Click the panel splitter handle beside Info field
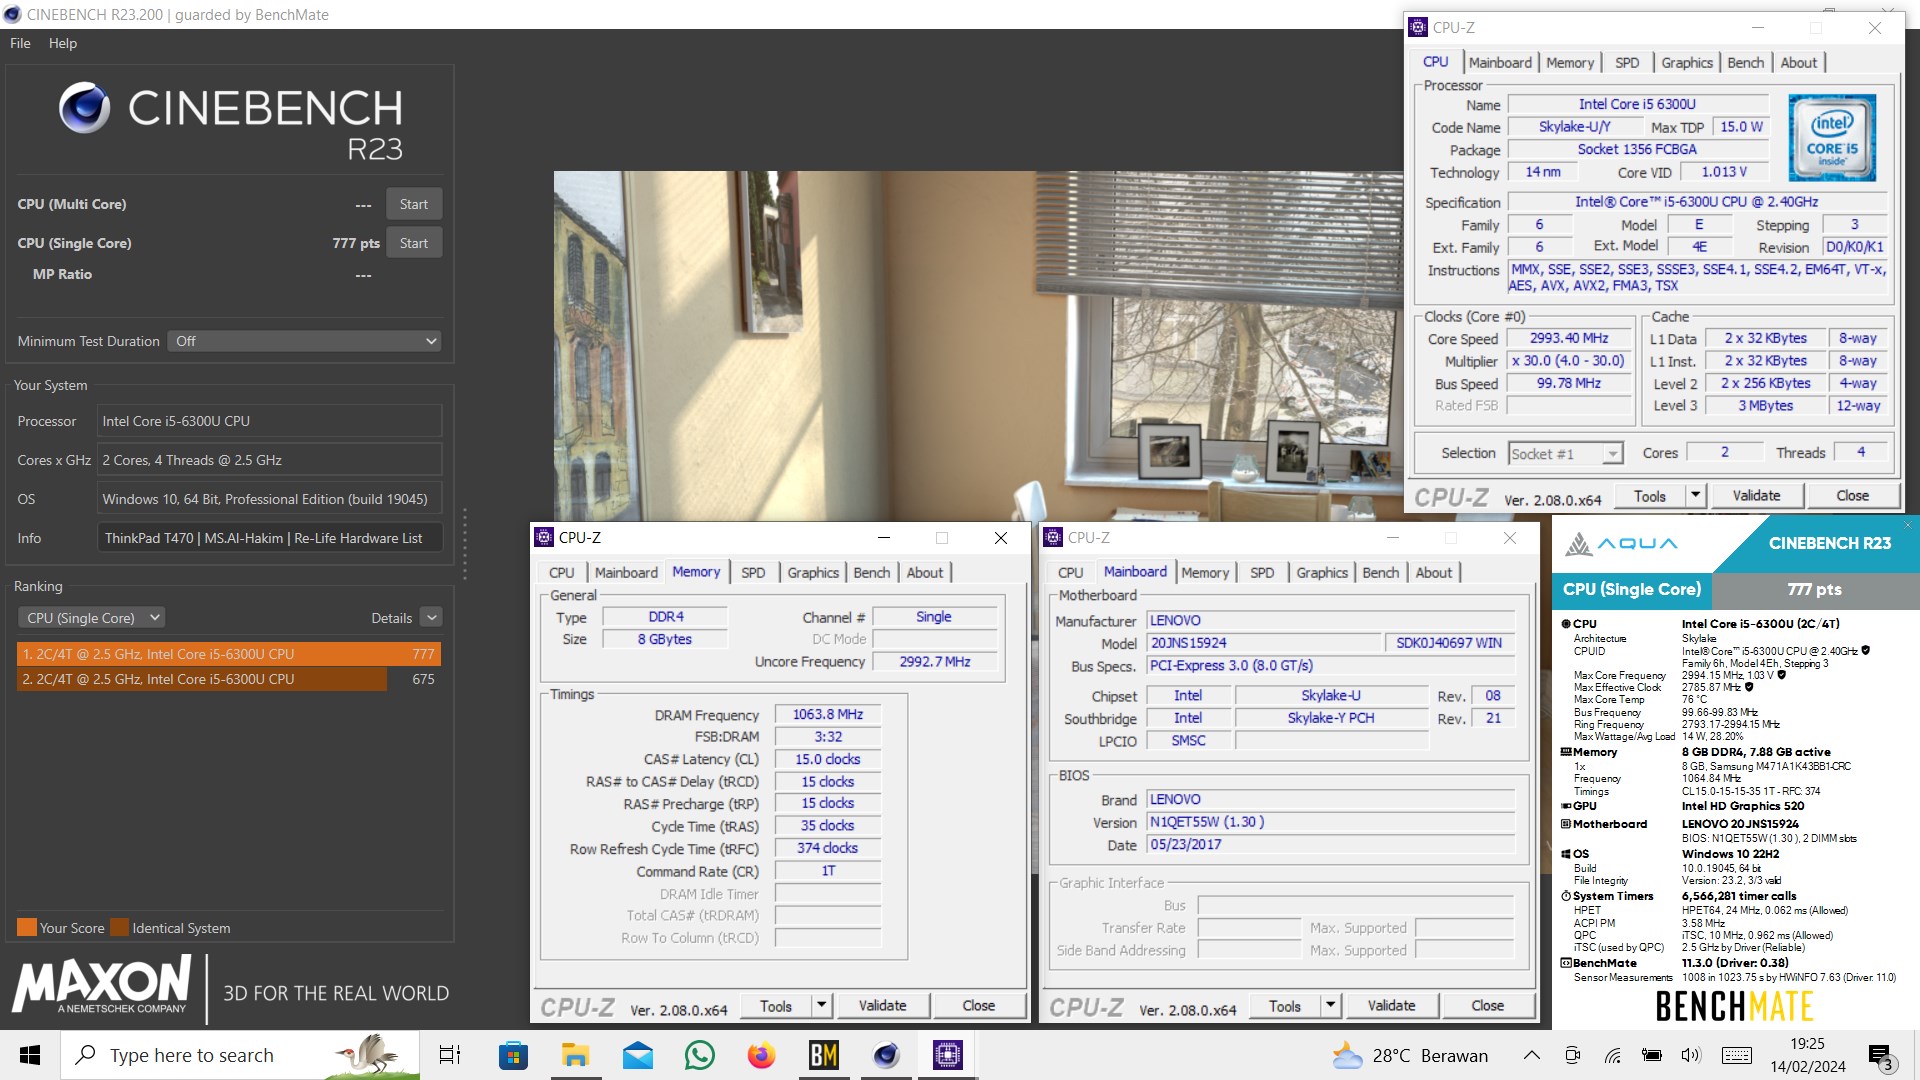1920x1080 pixels. point(464,543)
